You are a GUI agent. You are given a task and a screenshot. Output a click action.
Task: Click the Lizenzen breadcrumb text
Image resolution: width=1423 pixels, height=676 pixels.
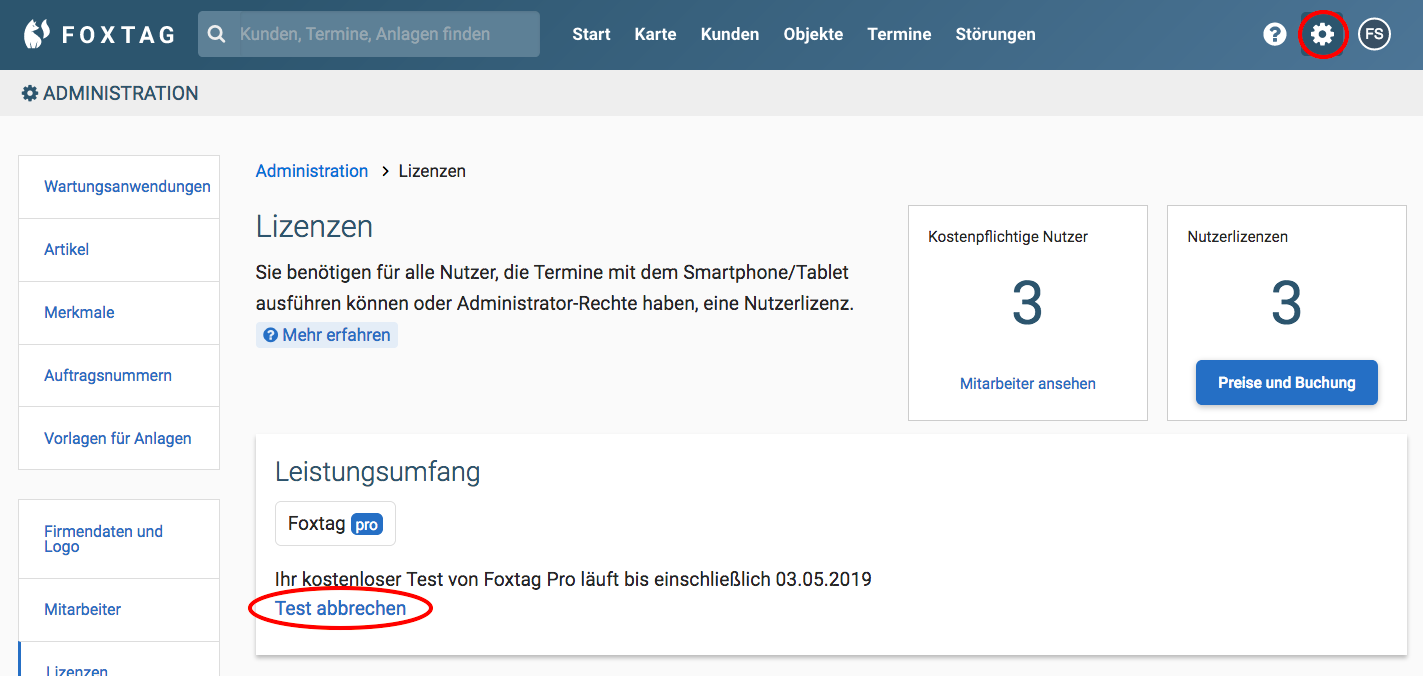(432, 171)
